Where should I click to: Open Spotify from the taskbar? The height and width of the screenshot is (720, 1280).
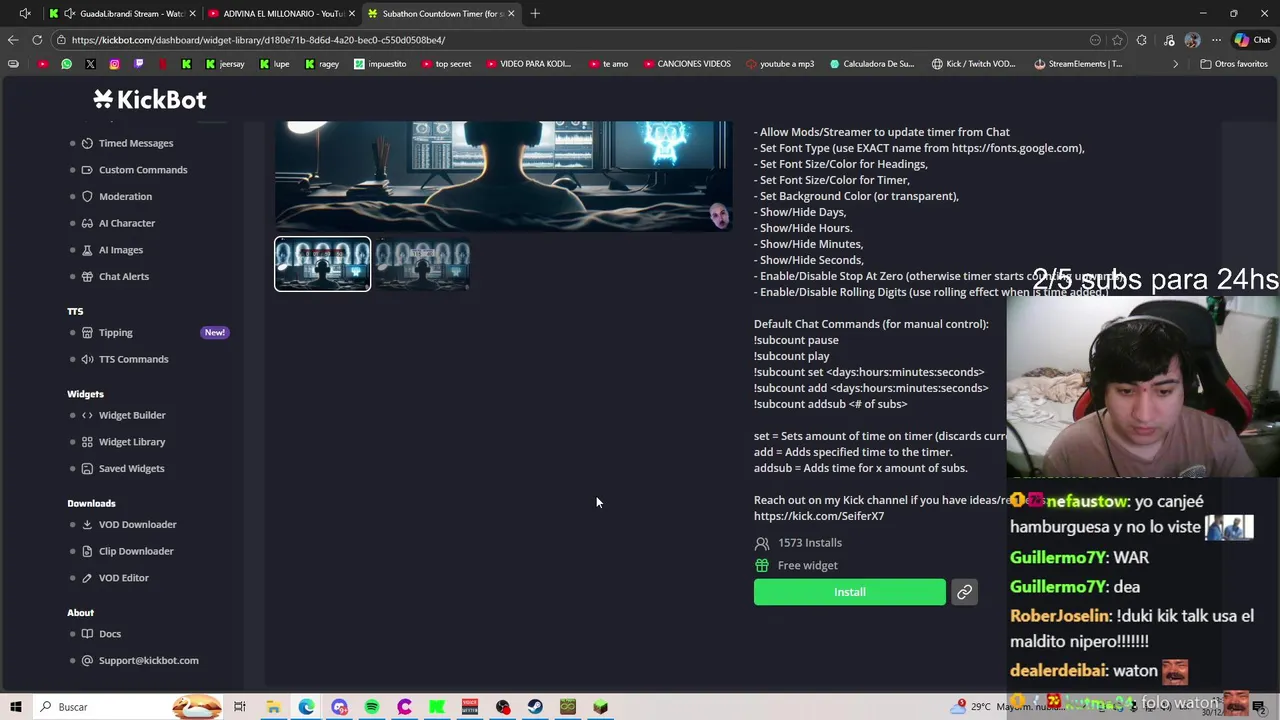(x=371, y=707)
